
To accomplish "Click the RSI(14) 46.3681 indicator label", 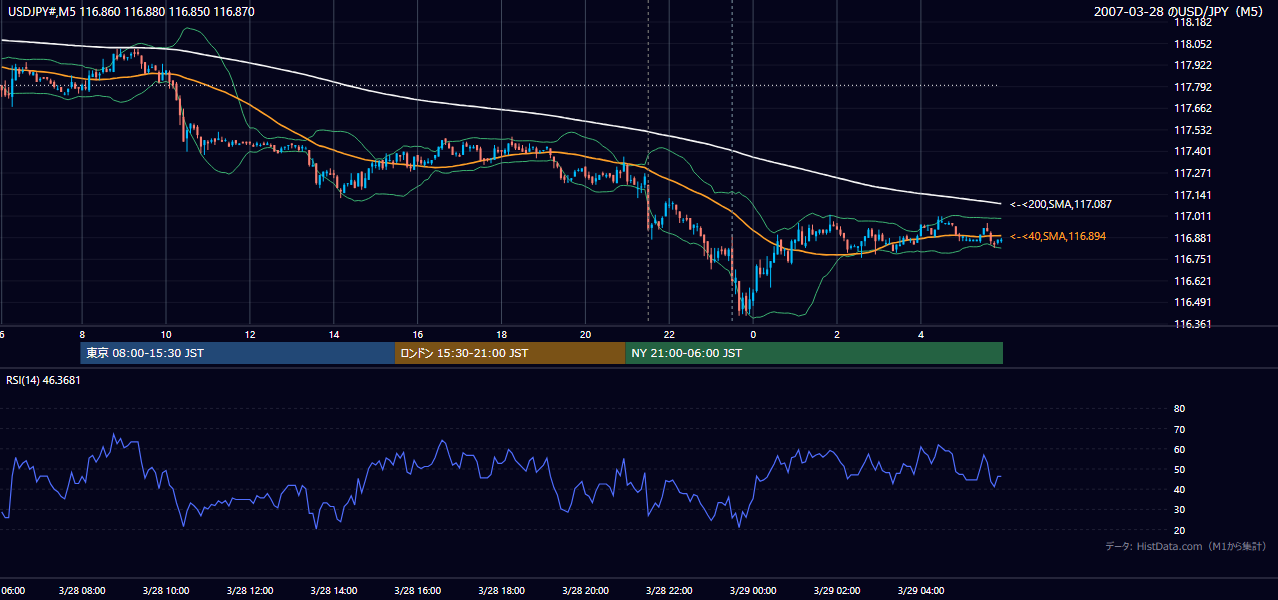I will coord(43,380).
